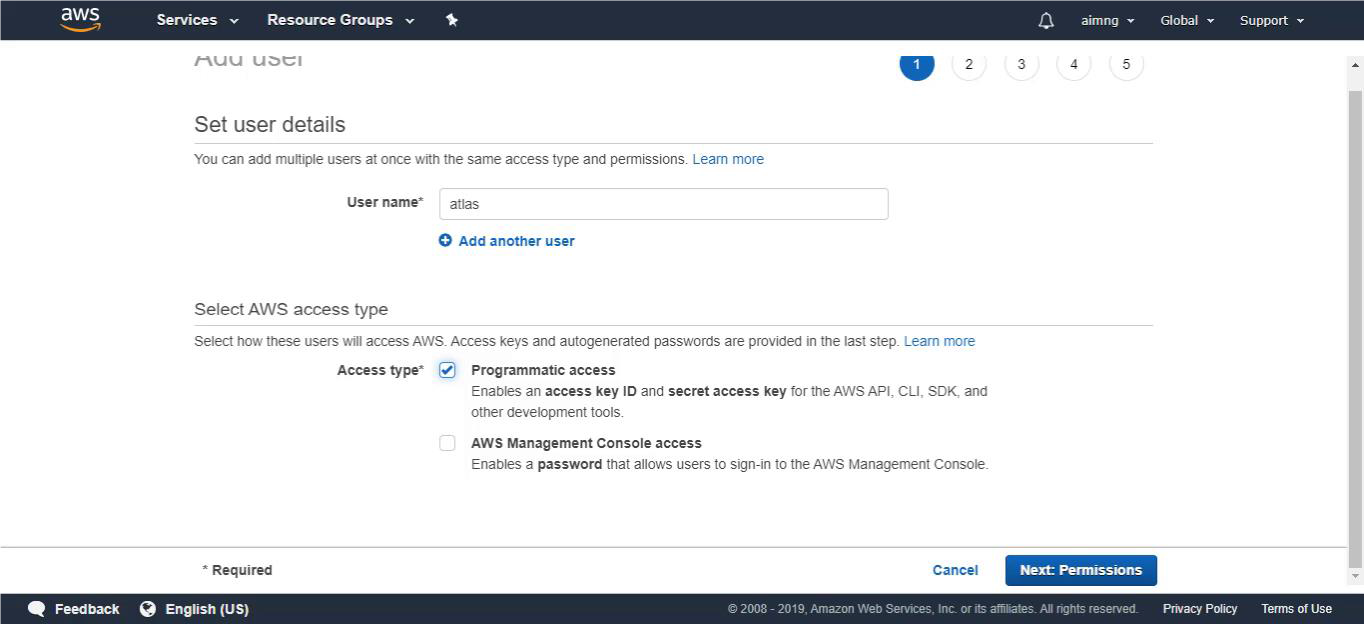Image resolution: width=1364 pixels, height=624 pixels.
Task: Open the aimng account dropdown
Action: [x=1108, y=20]
